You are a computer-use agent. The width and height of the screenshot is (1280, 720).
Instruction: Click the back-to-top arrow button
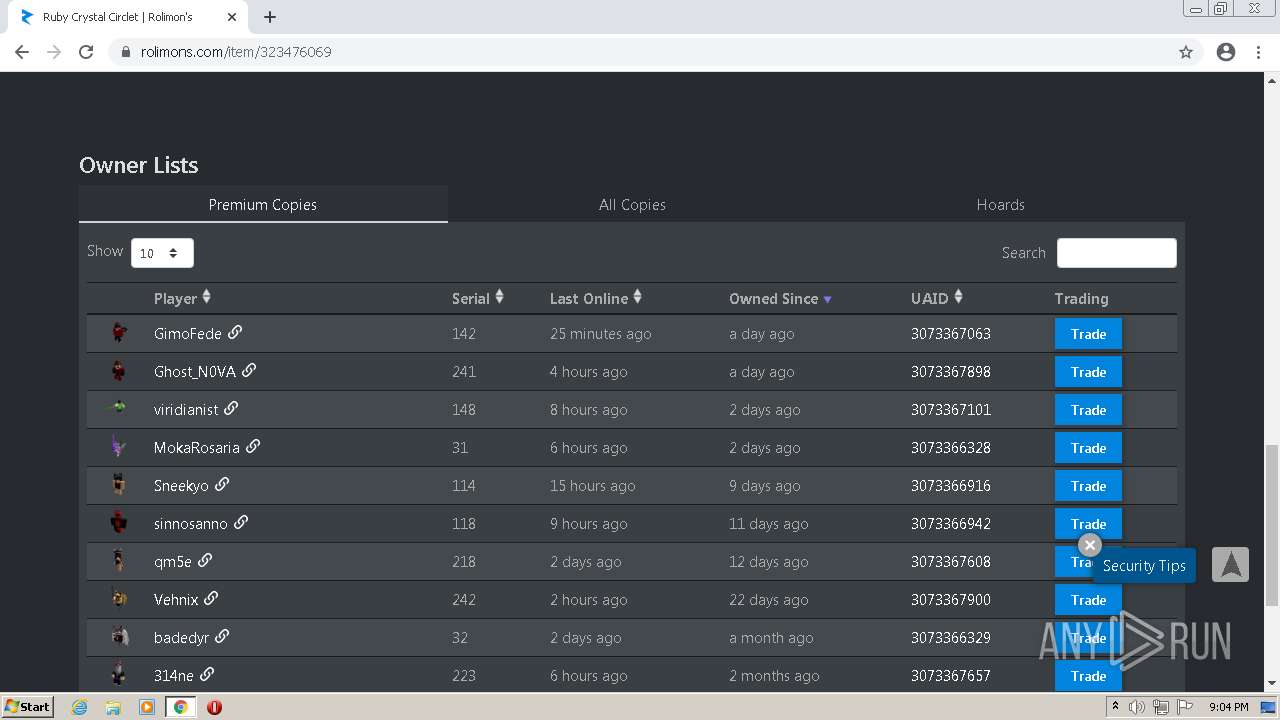coord(1231,565)
